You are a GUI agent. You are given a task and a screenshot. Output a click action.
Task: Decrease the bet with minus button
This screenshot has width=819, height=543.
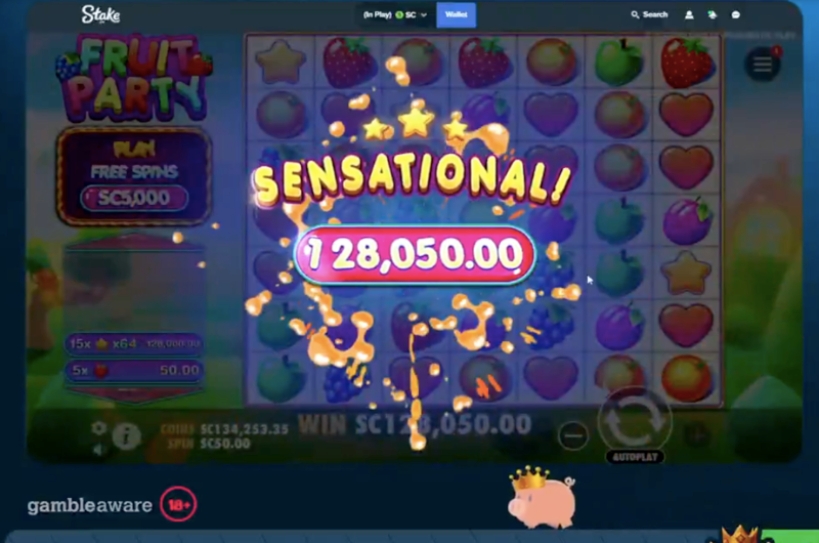pyautogui.click(x=573, y=435)
